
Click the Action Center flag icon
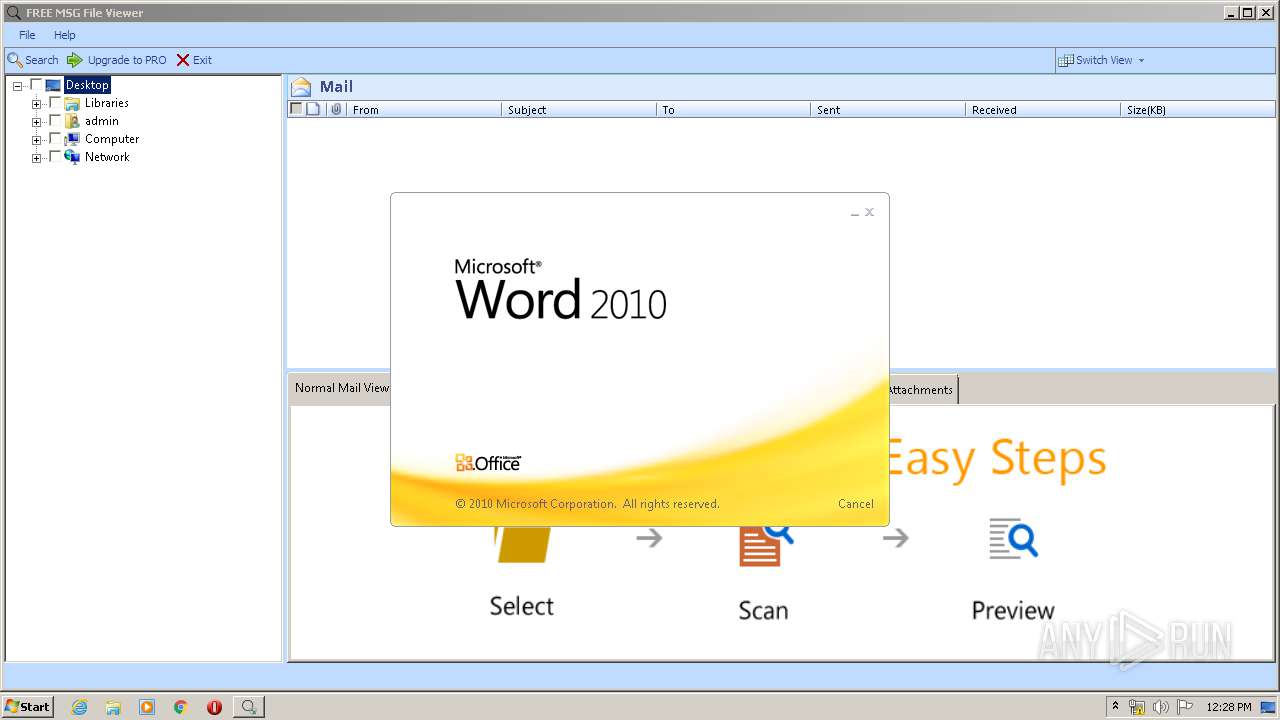pyautogui.click(x=1185, y=707)
